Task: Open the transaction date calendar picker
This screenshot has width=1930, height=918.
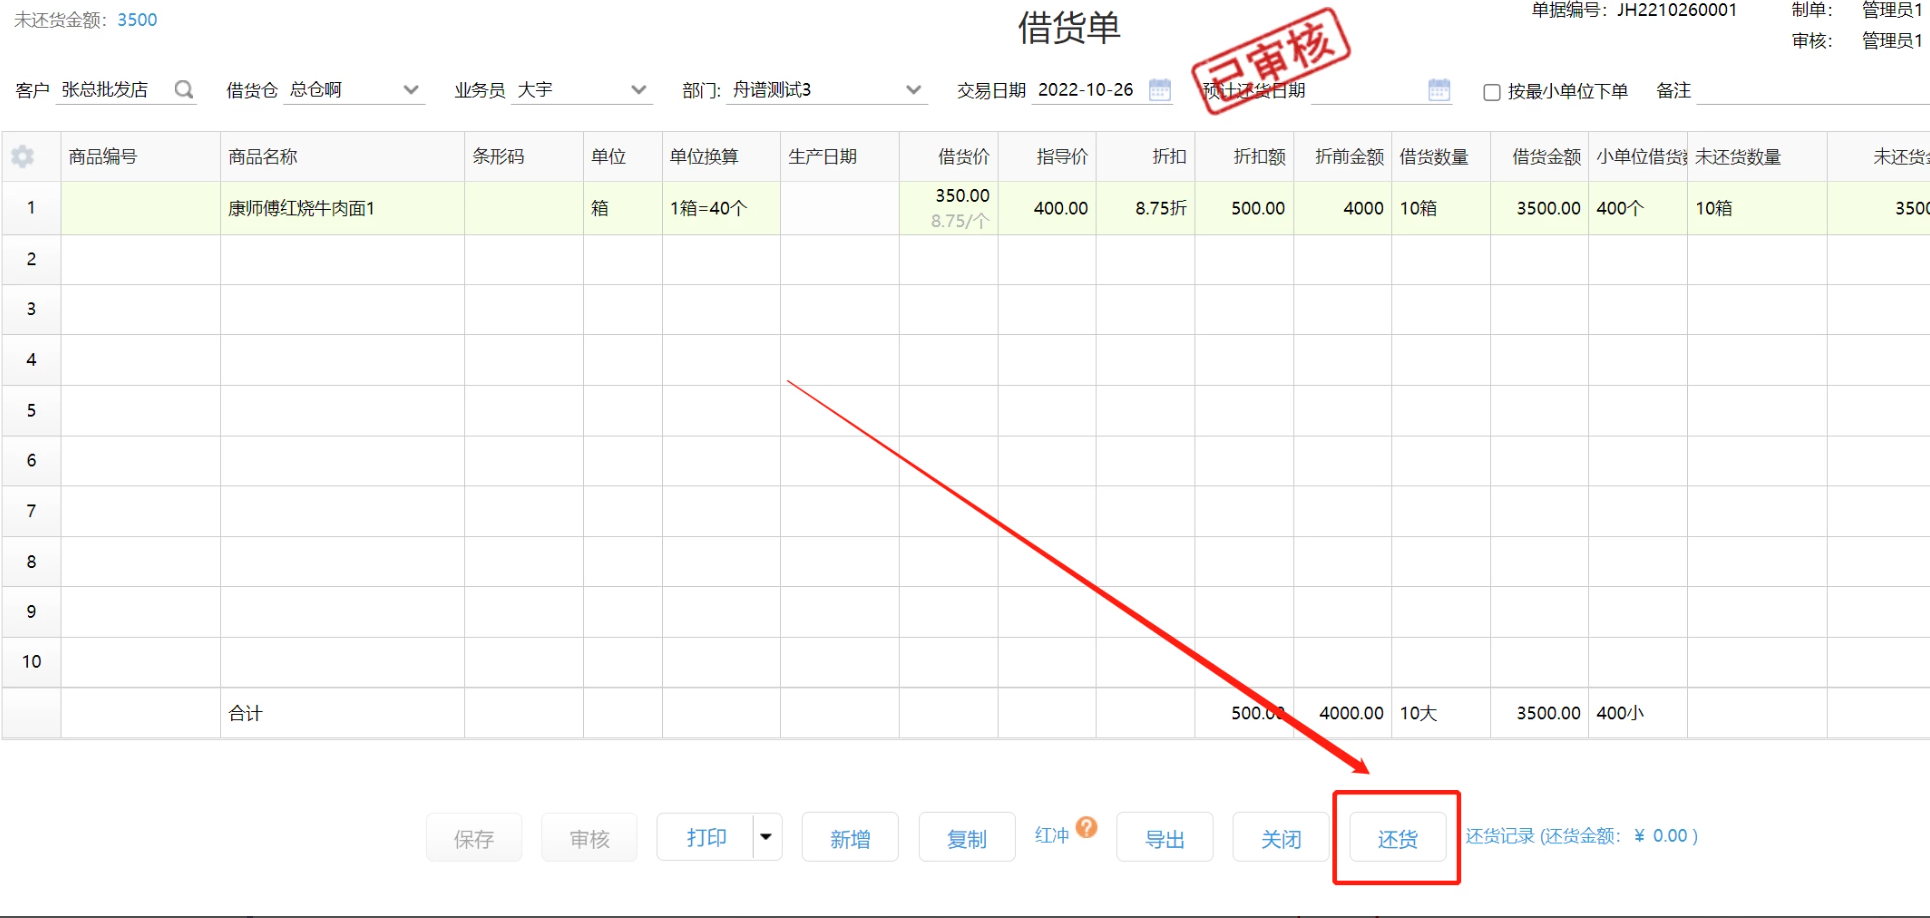Action: tap(1159, 90)
